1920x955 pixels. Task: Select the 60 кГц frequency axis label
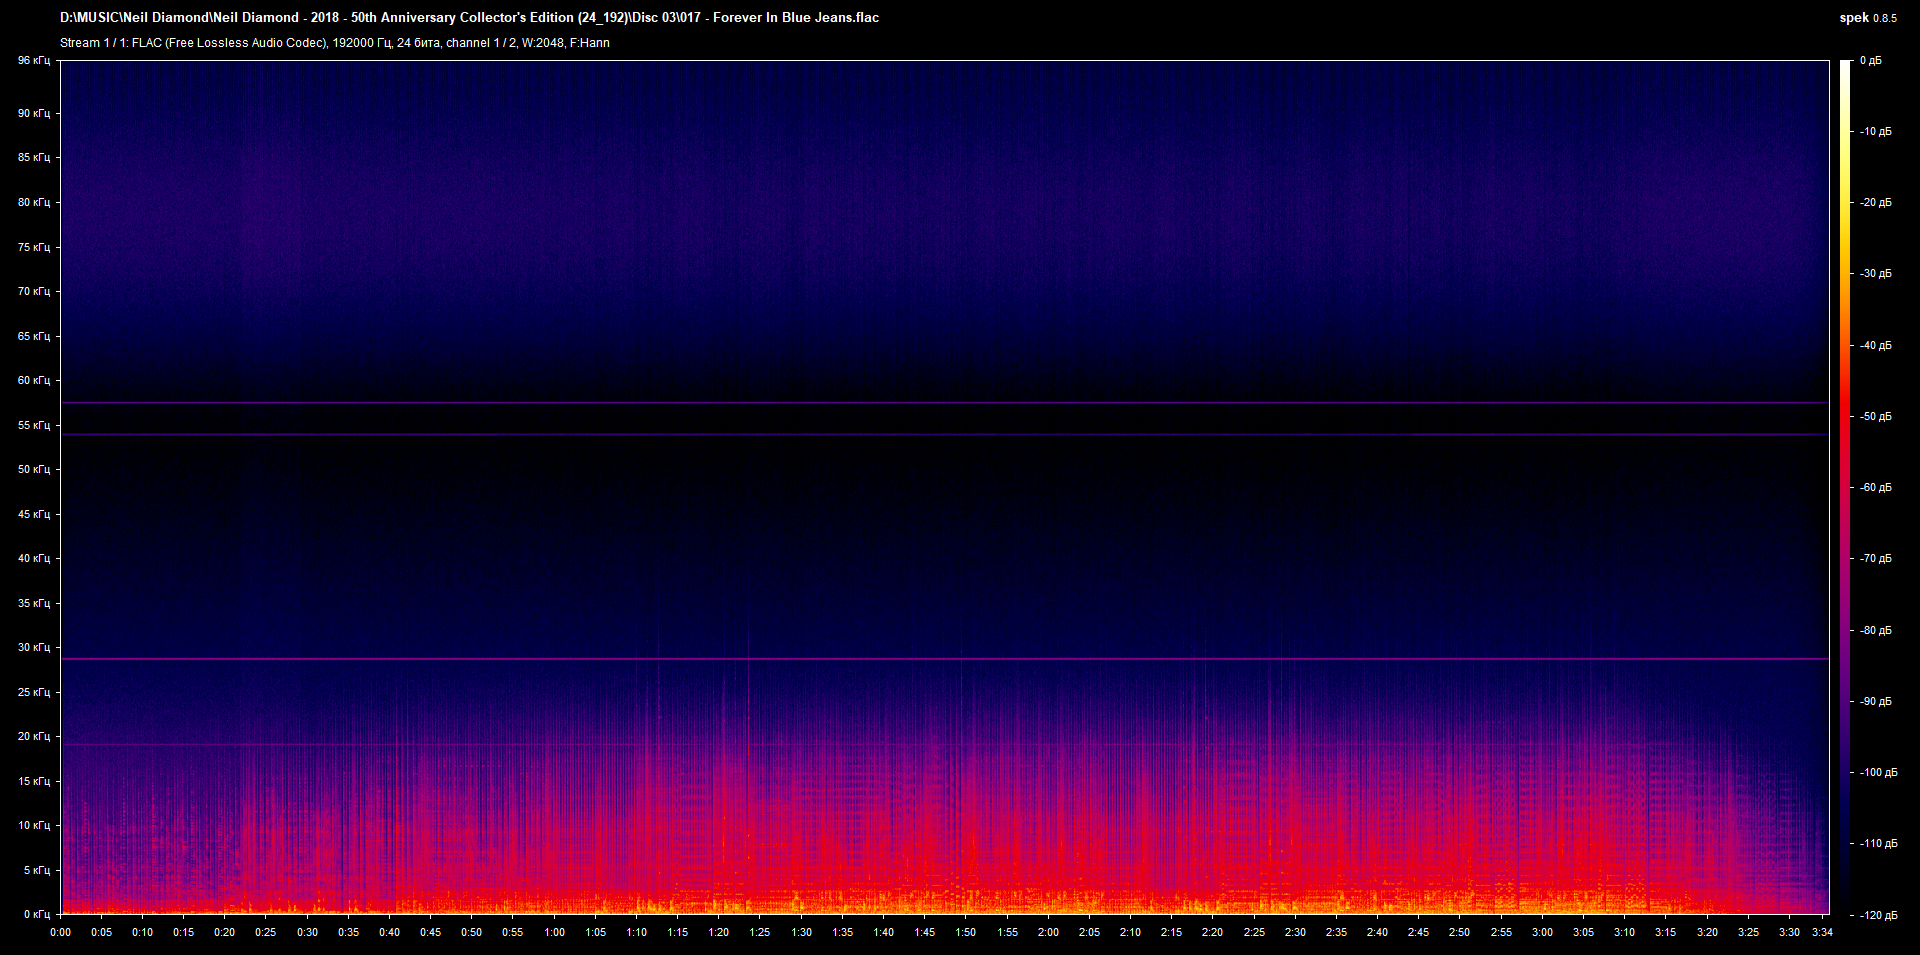(33, 380)
